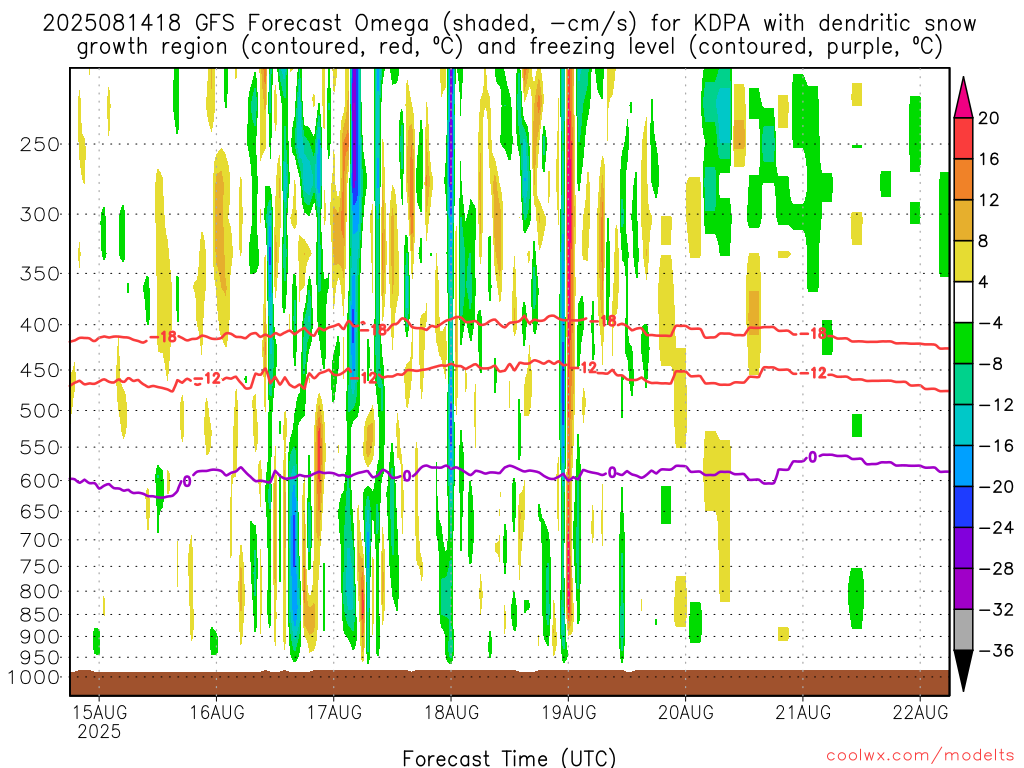Select the 16AUG date label
This screenshot has height=768, width=1024.
(x=217, y=712)
